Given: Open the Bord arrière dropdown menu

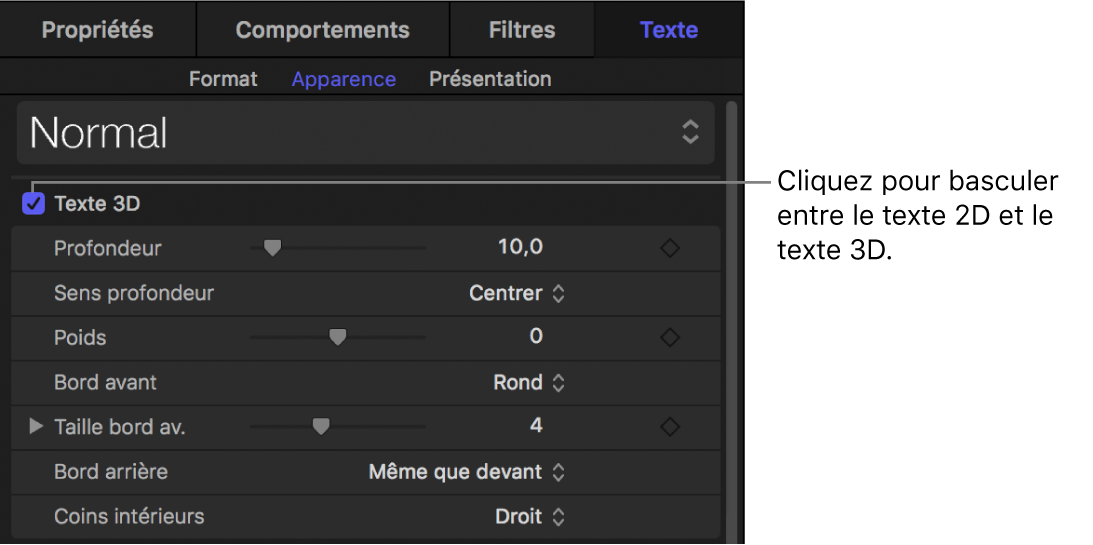Looking at the screenshot, I should coord(467,472).
